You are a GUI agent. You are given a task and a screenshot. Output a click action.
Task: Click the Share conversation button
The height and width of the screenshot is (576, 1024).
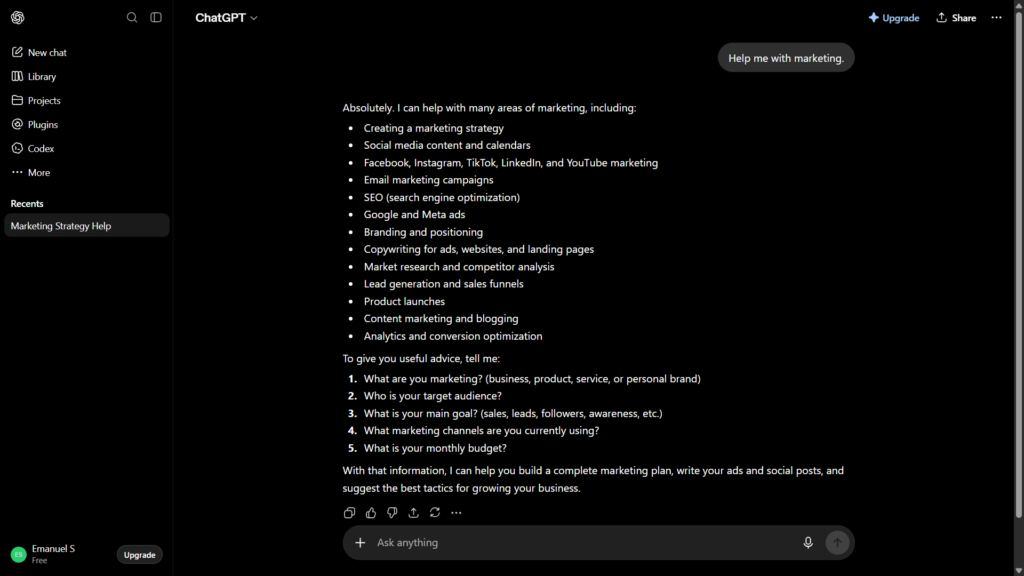956,18
